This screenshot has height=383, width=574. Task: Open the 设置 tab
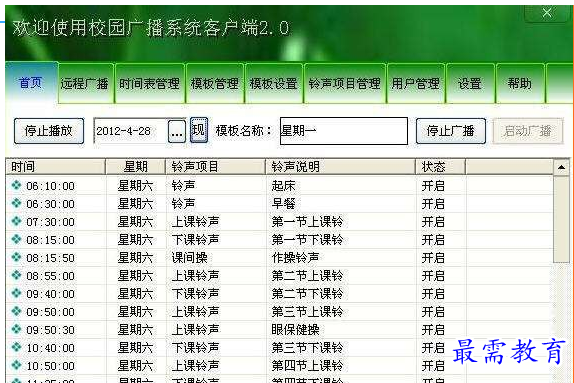[x=470, y=83]
